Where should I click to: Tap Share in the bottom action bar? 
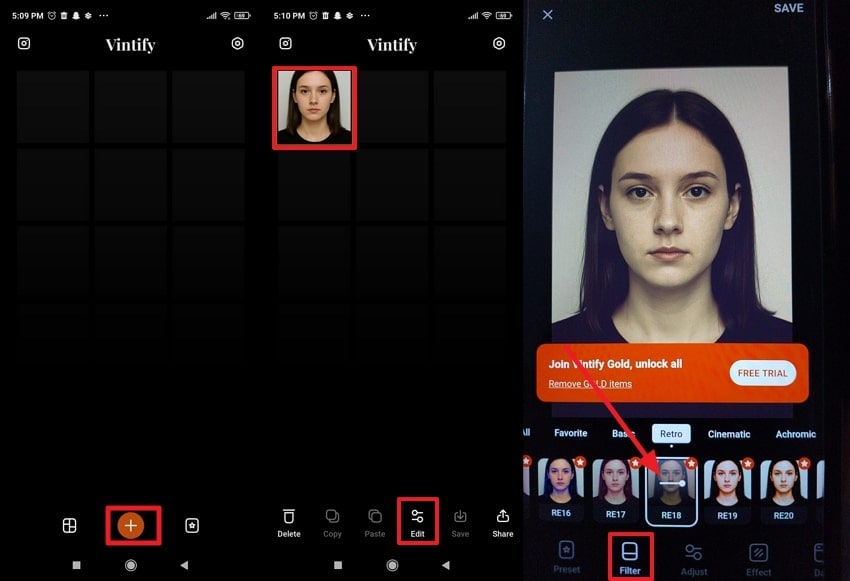click(x=503, y=524)
